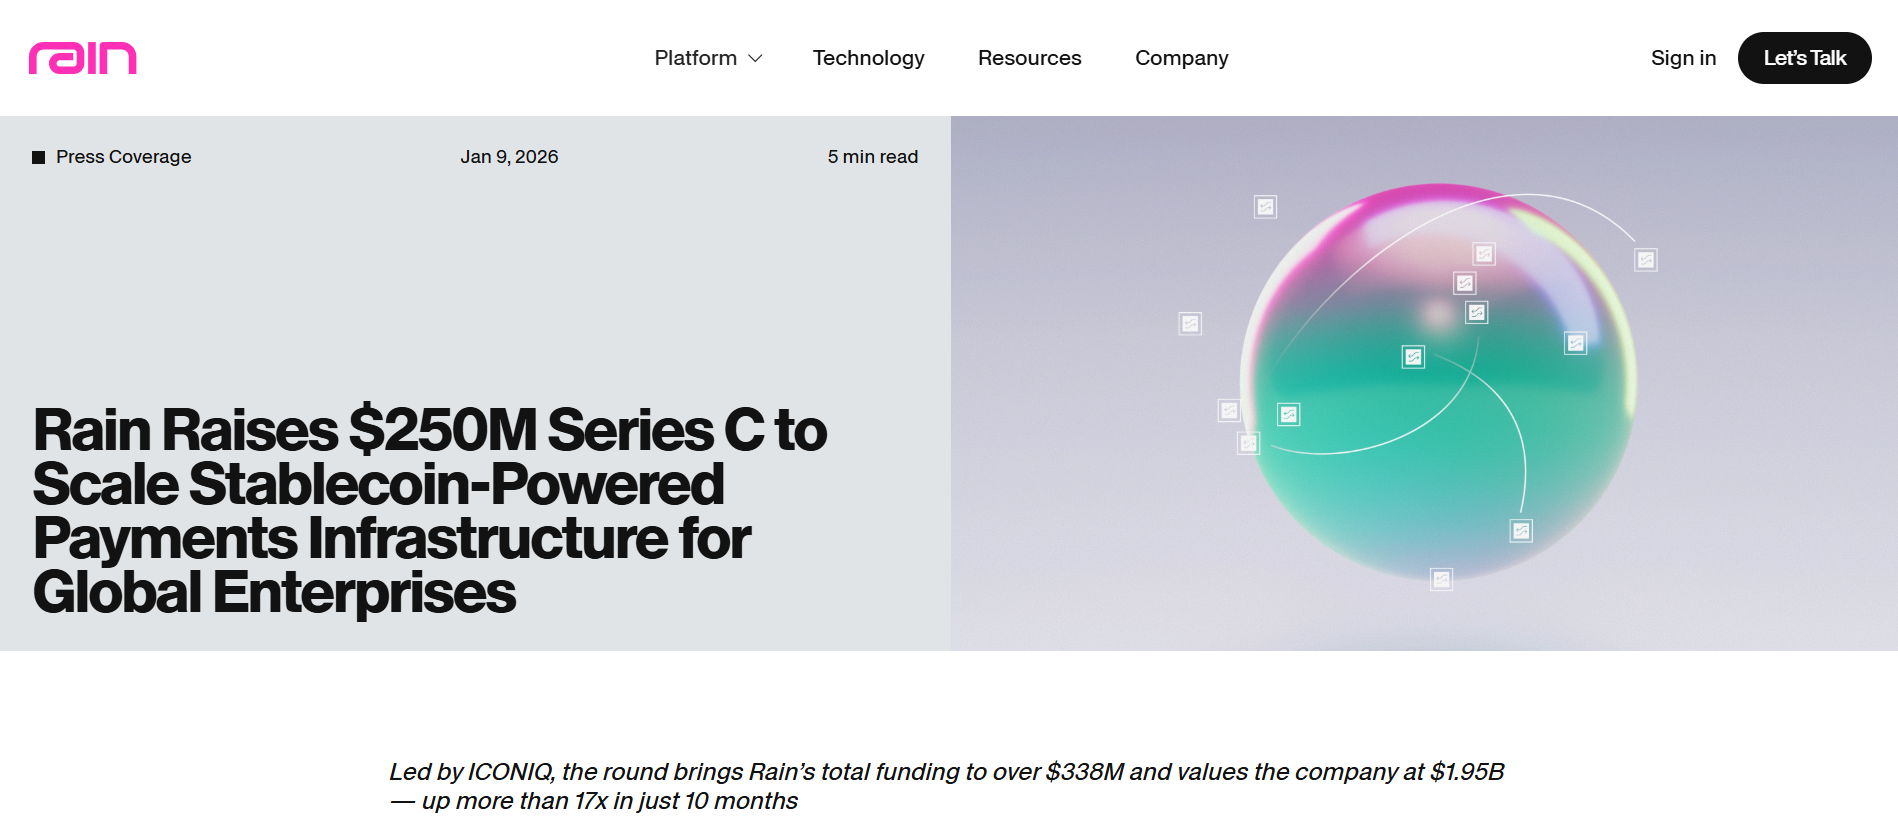Click the Press Coverage tag
Screen dimensions: 1898x821
click(x=123, y=156)
